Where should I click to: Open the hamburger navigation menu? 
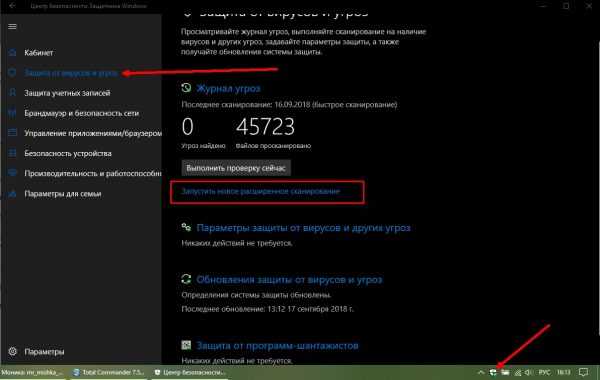point(12,26)
